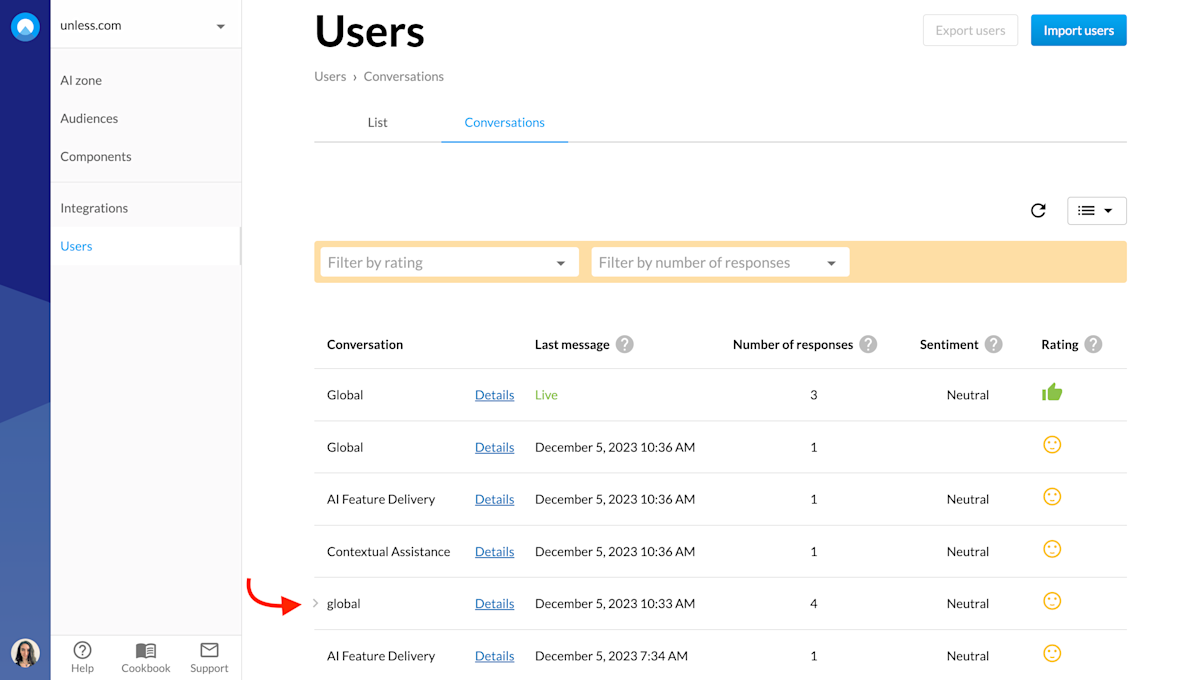Screen dimensions: 1200x680
Task: Click smiley rating for Global 10:36 AM row
Action: (x=1052, y=445)
